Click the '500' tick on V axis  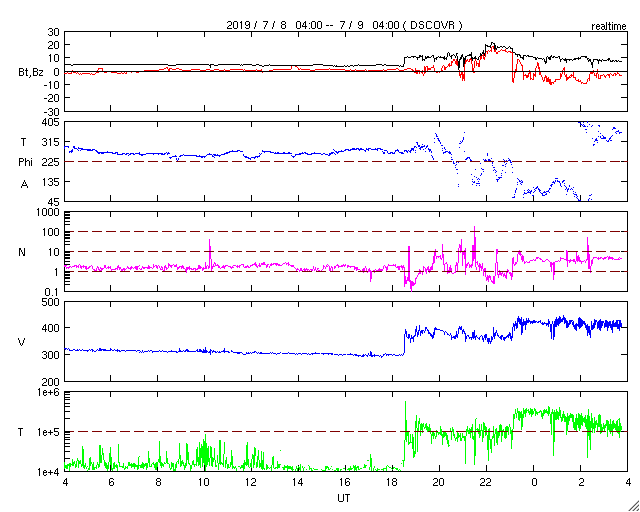point(51,302)
